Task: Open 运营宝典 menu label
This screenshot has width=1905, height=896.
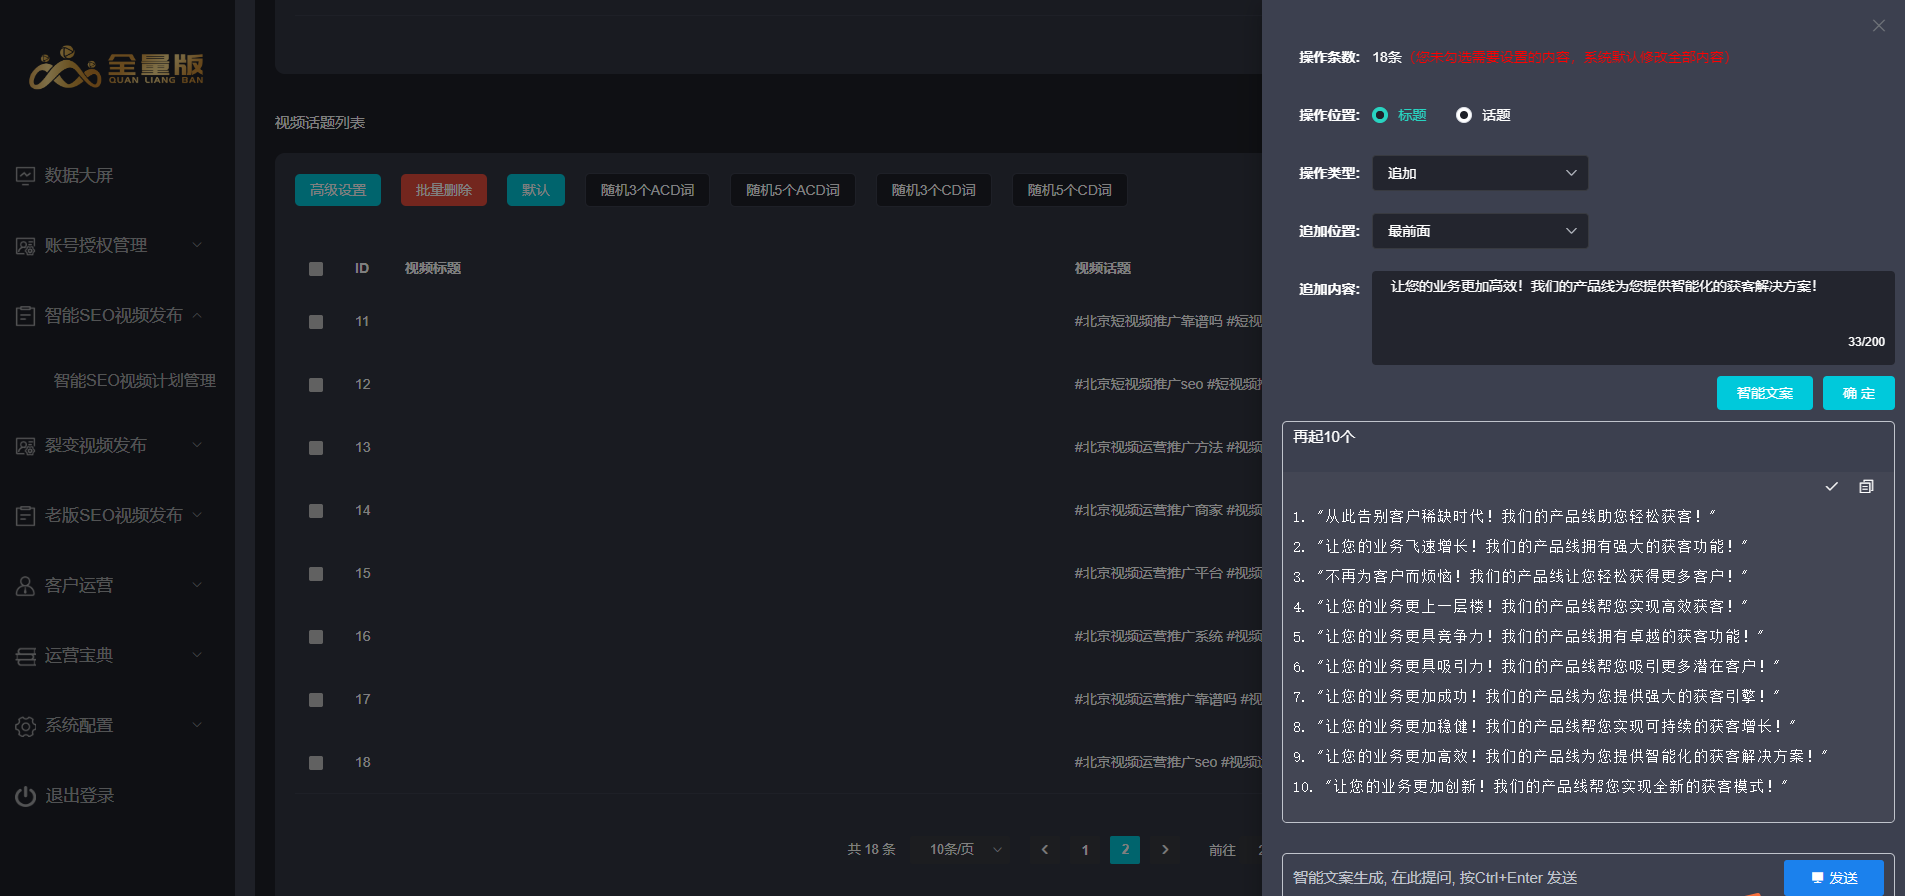Action: tap(79, 656)
